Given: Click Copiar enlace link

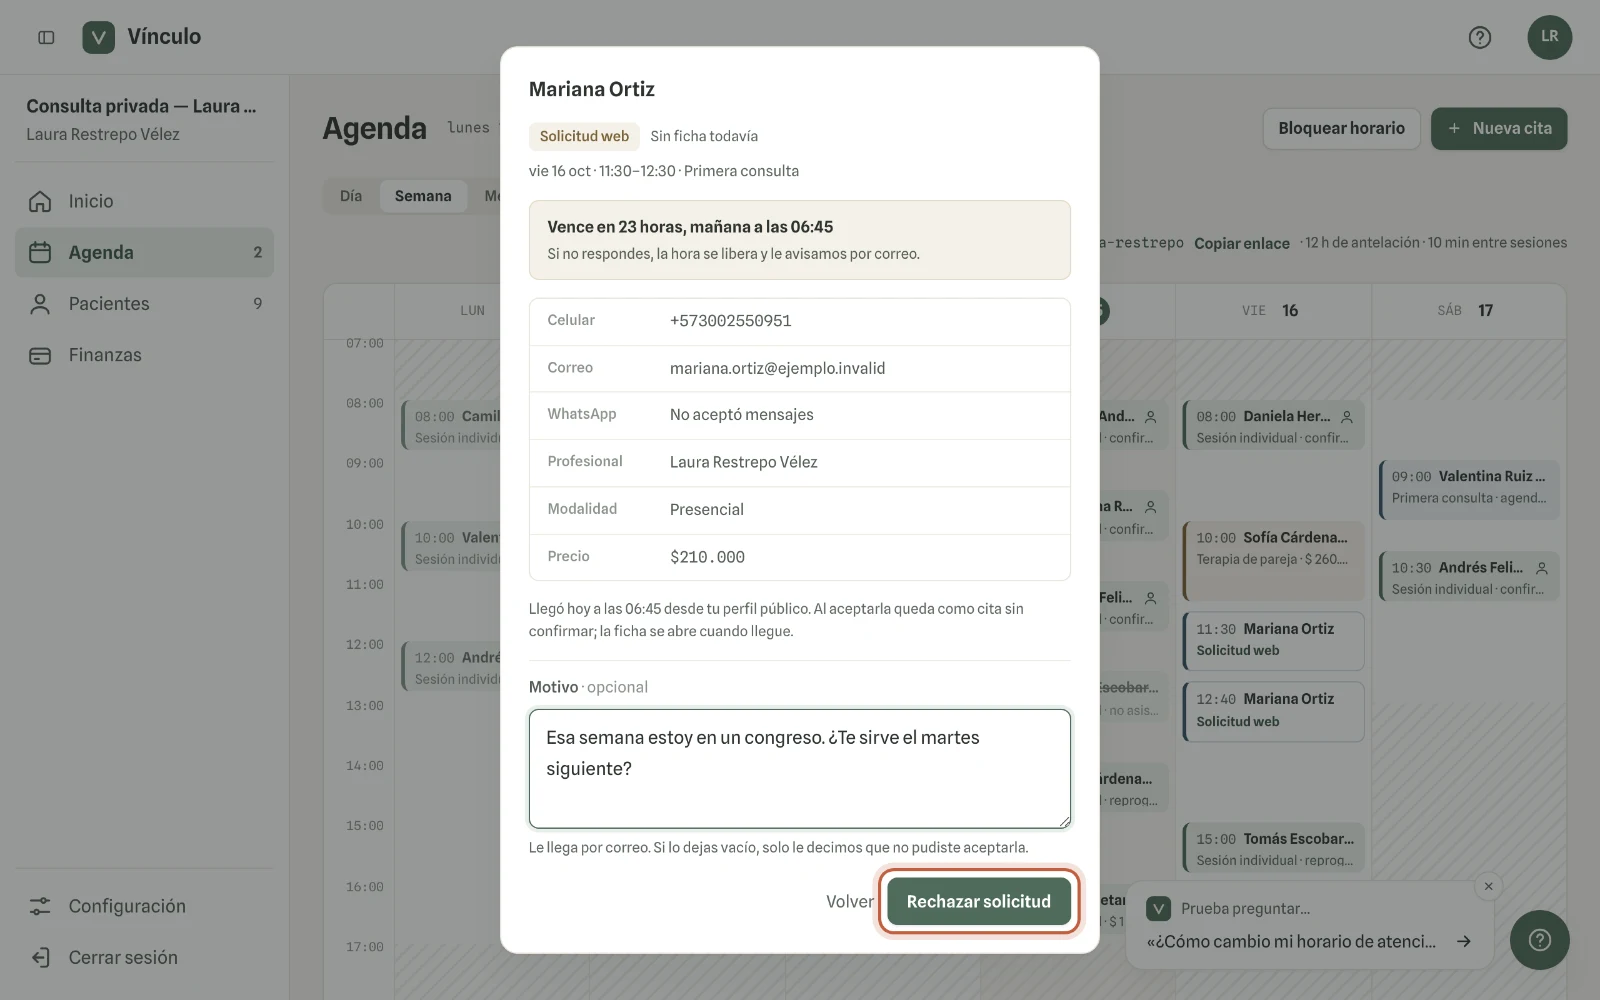Looking at the screenshot, I should point(1241,243).
